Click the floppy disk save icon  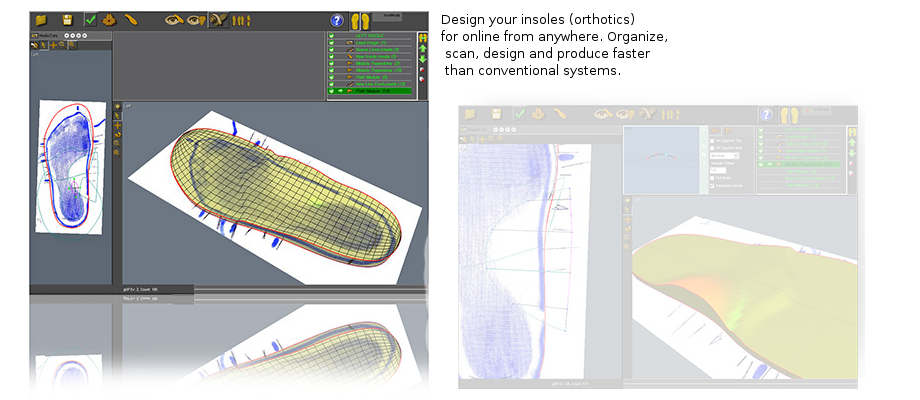pos(67,20)
